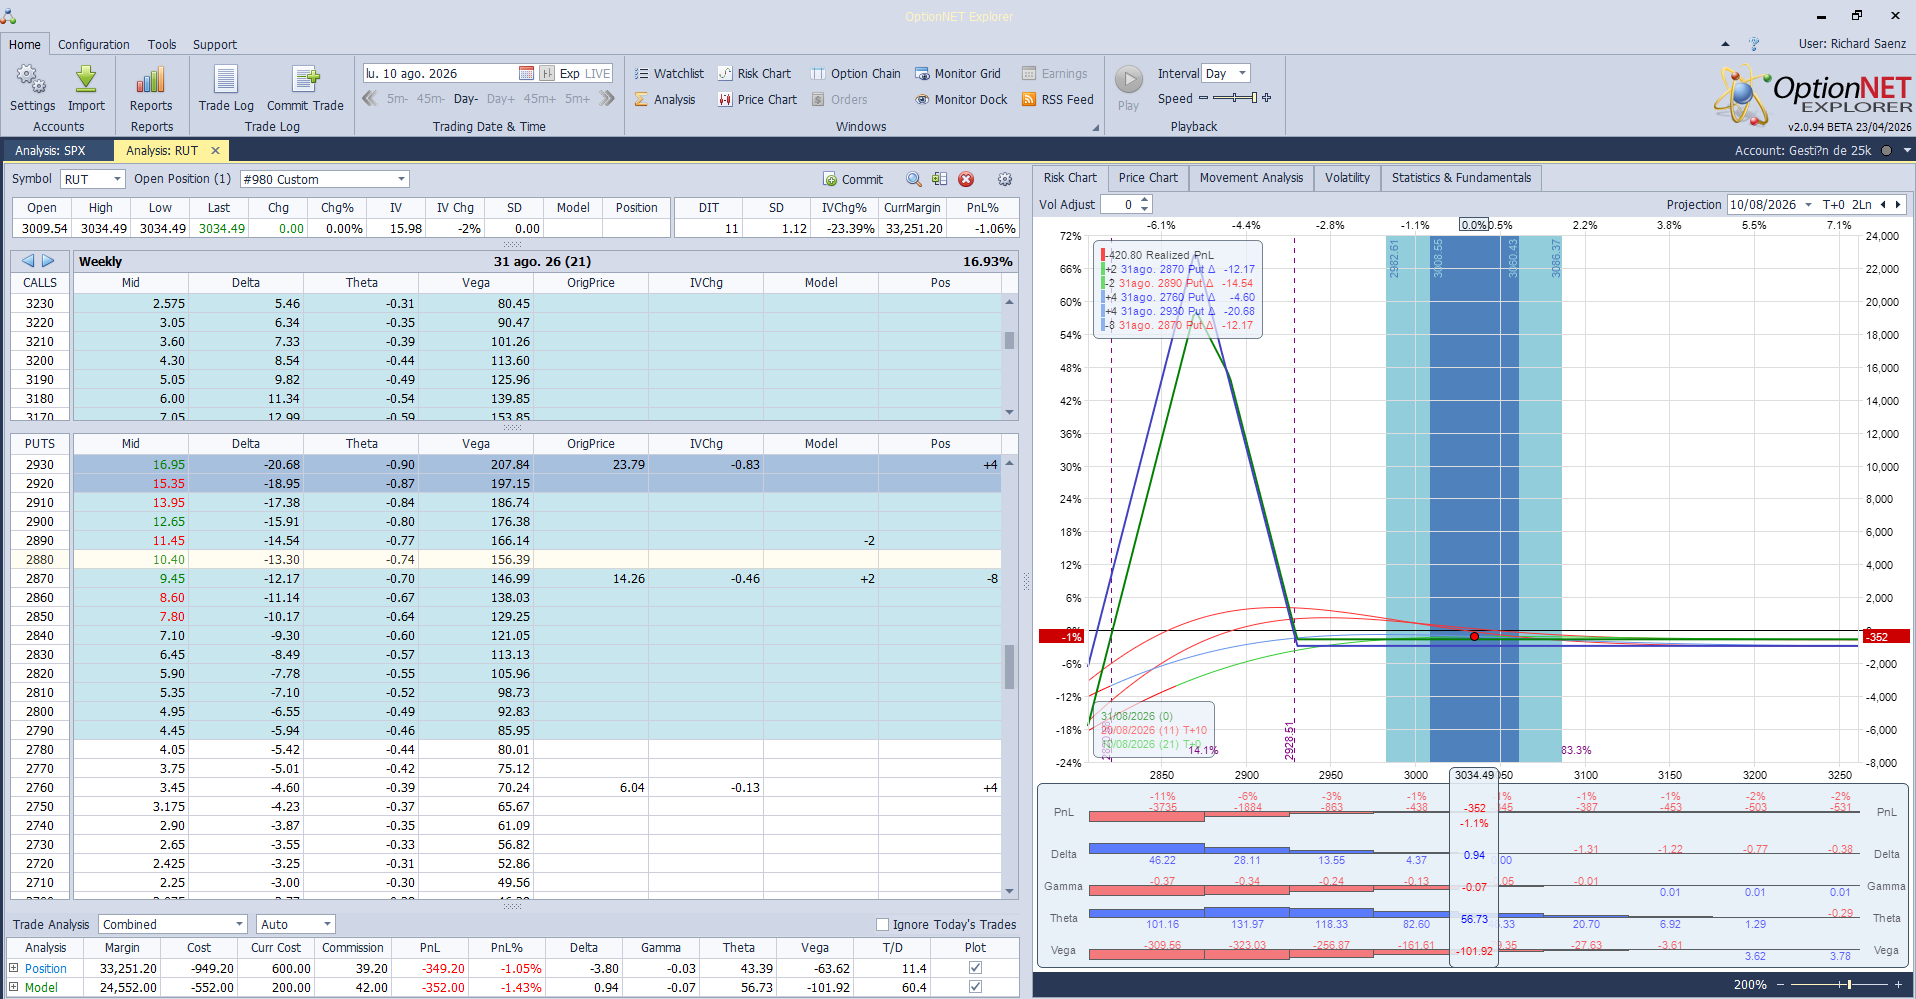1916x999 pixels.
Task: Click the red delete icon in the position toolbar
Action: [x=966, y=179]
